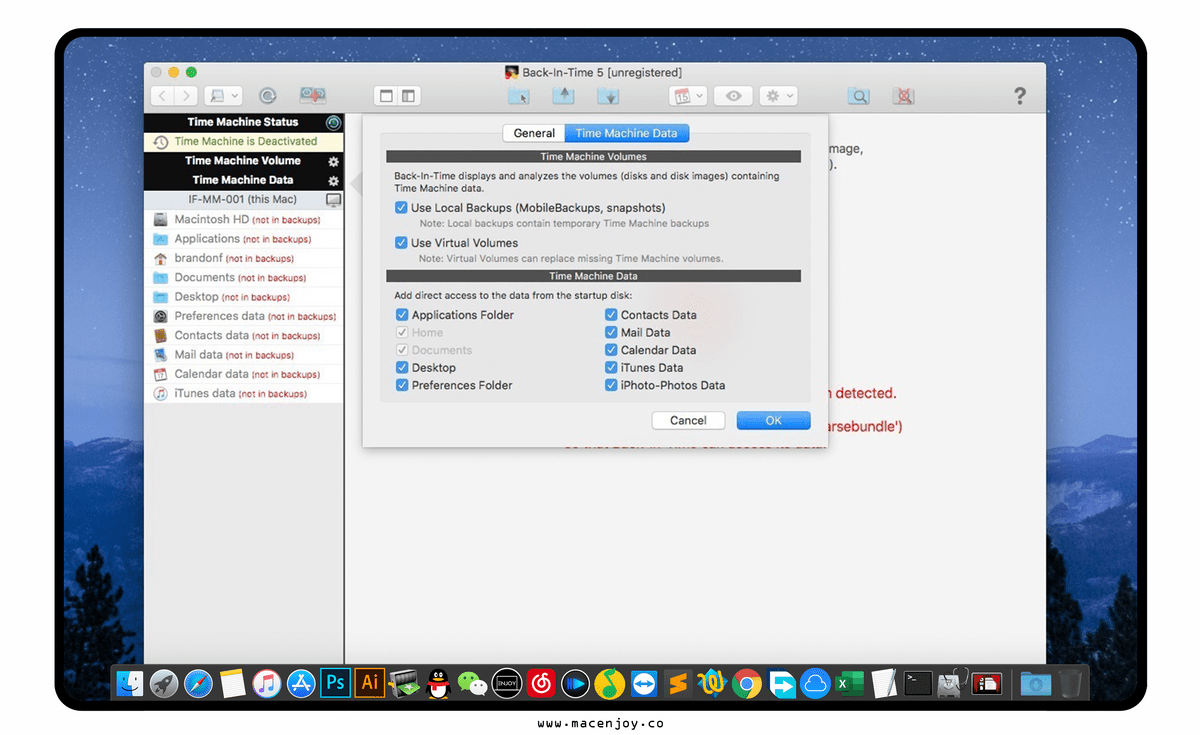This screenshot has width=1200, height=735.
Task: Open Terminal from the dock
Action: [918, 683]
